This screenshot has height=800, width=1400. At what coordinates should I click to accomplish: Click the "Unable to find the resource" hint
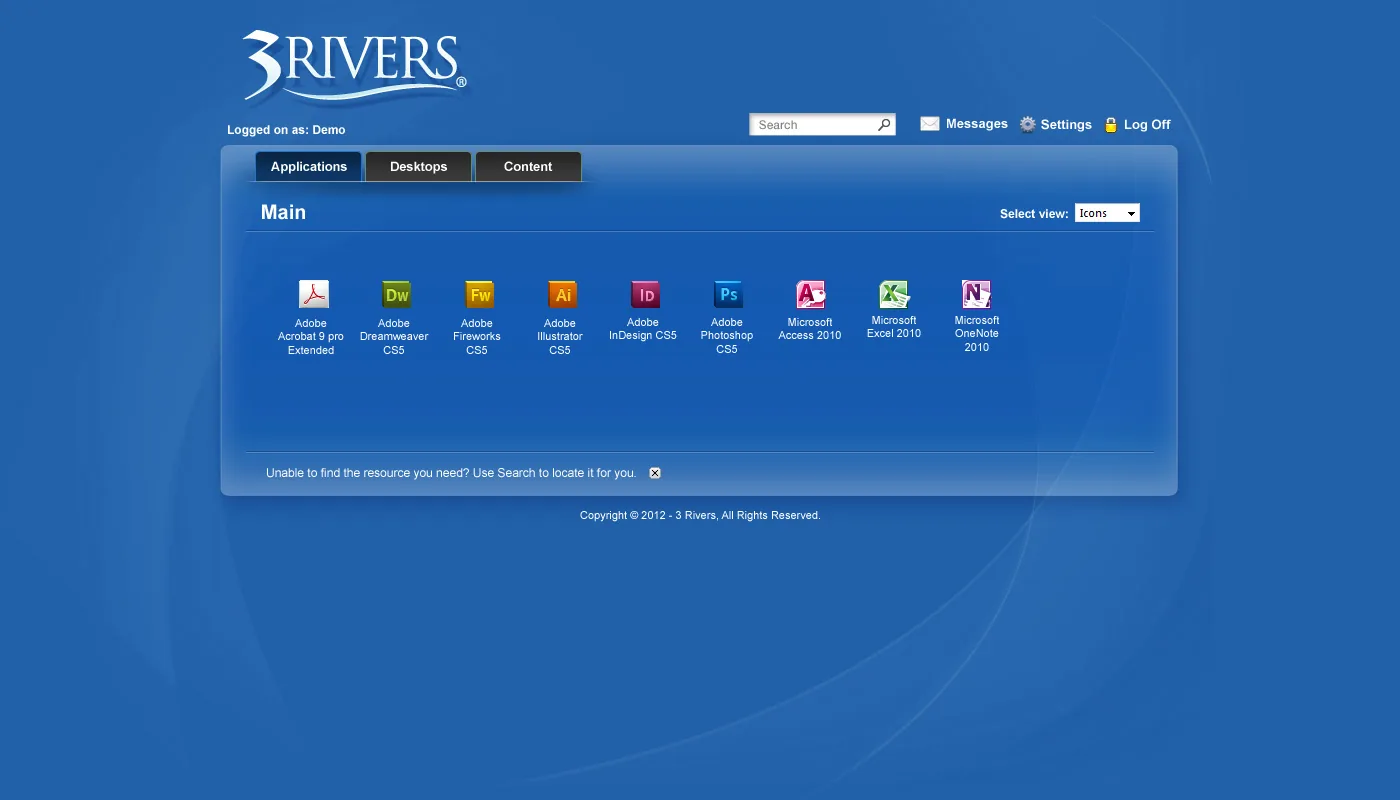[x=451, y=473]
